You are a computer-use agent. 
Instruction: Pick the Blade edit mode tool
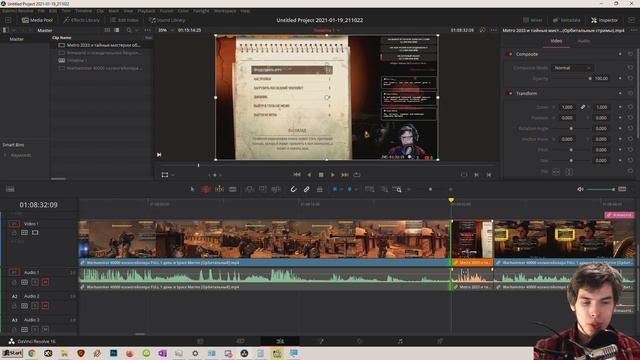233,189
